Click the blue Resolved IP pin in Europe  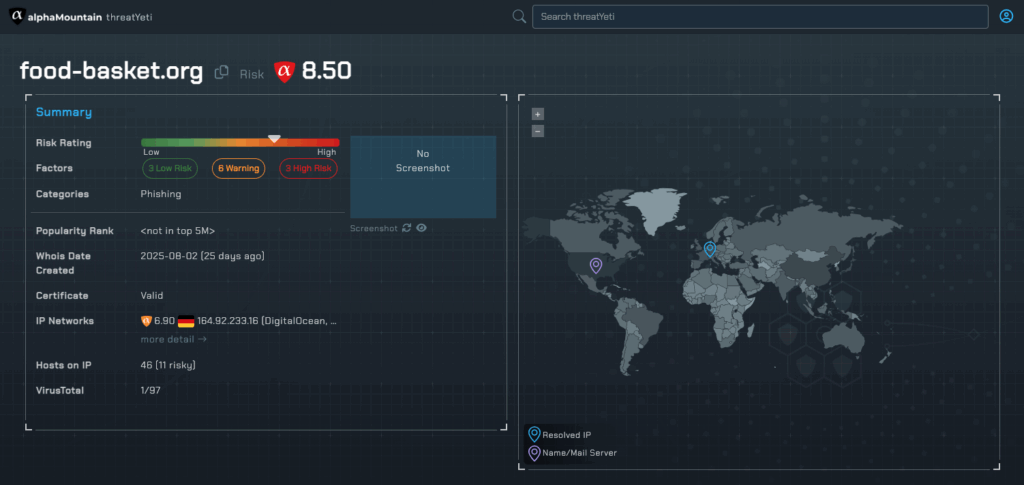click(710, 249)
